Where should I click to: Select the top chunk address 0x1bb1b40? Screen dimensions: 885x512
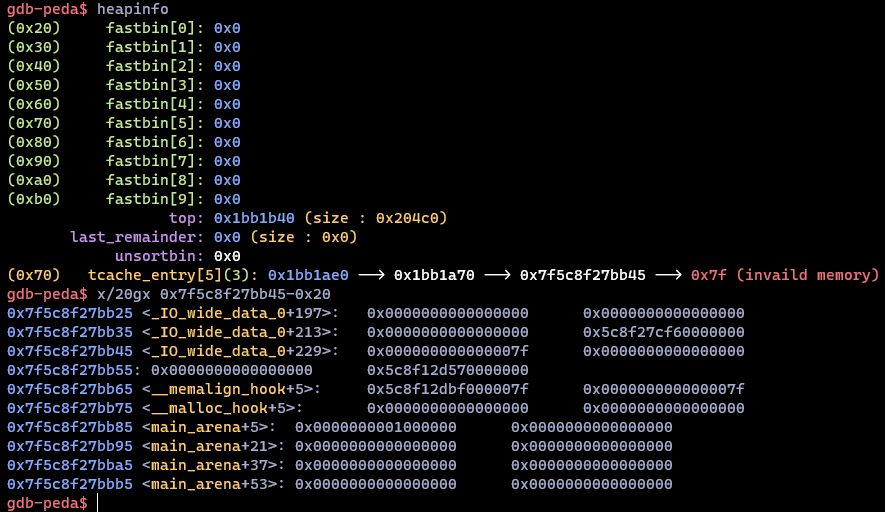[254, 218]
